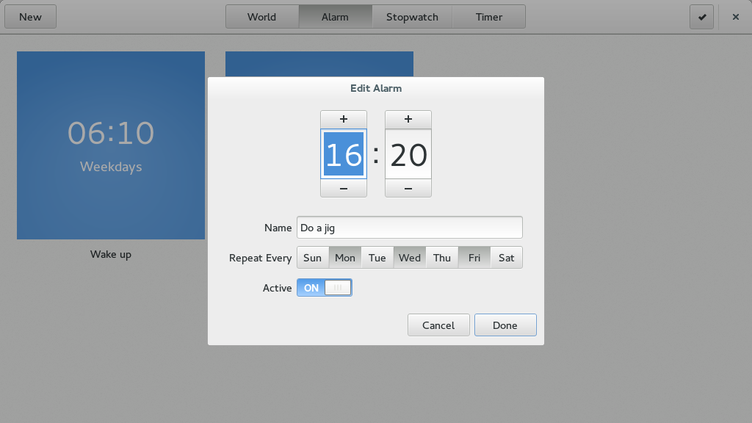Switch to the World tab
The height and width of the screenshot is (423, 752).
[x=262, y=17]
